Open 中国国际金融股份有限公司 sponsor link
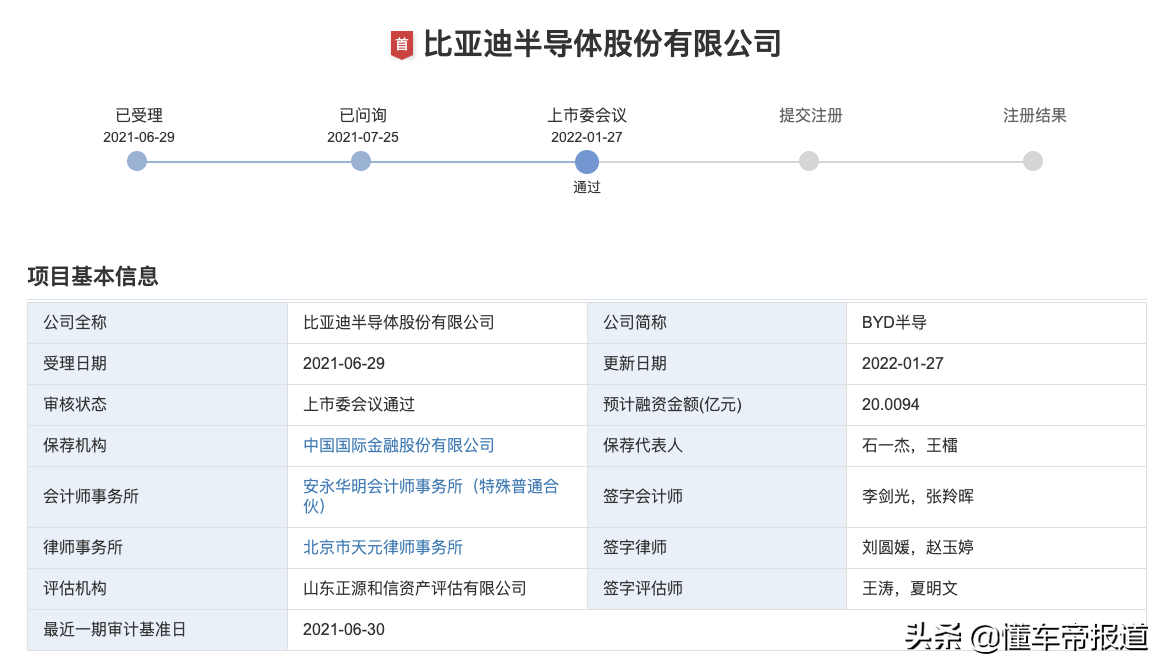Screen dimensions: 1168x671 (x=399, y=445)
